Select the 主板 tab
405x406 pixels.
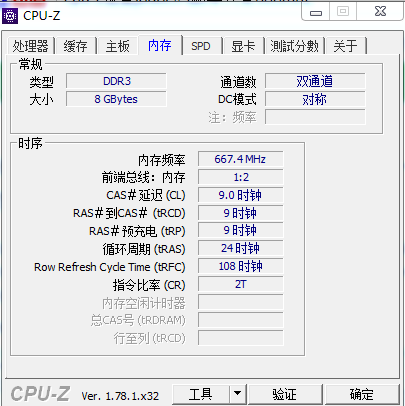[x=117, y=46]
